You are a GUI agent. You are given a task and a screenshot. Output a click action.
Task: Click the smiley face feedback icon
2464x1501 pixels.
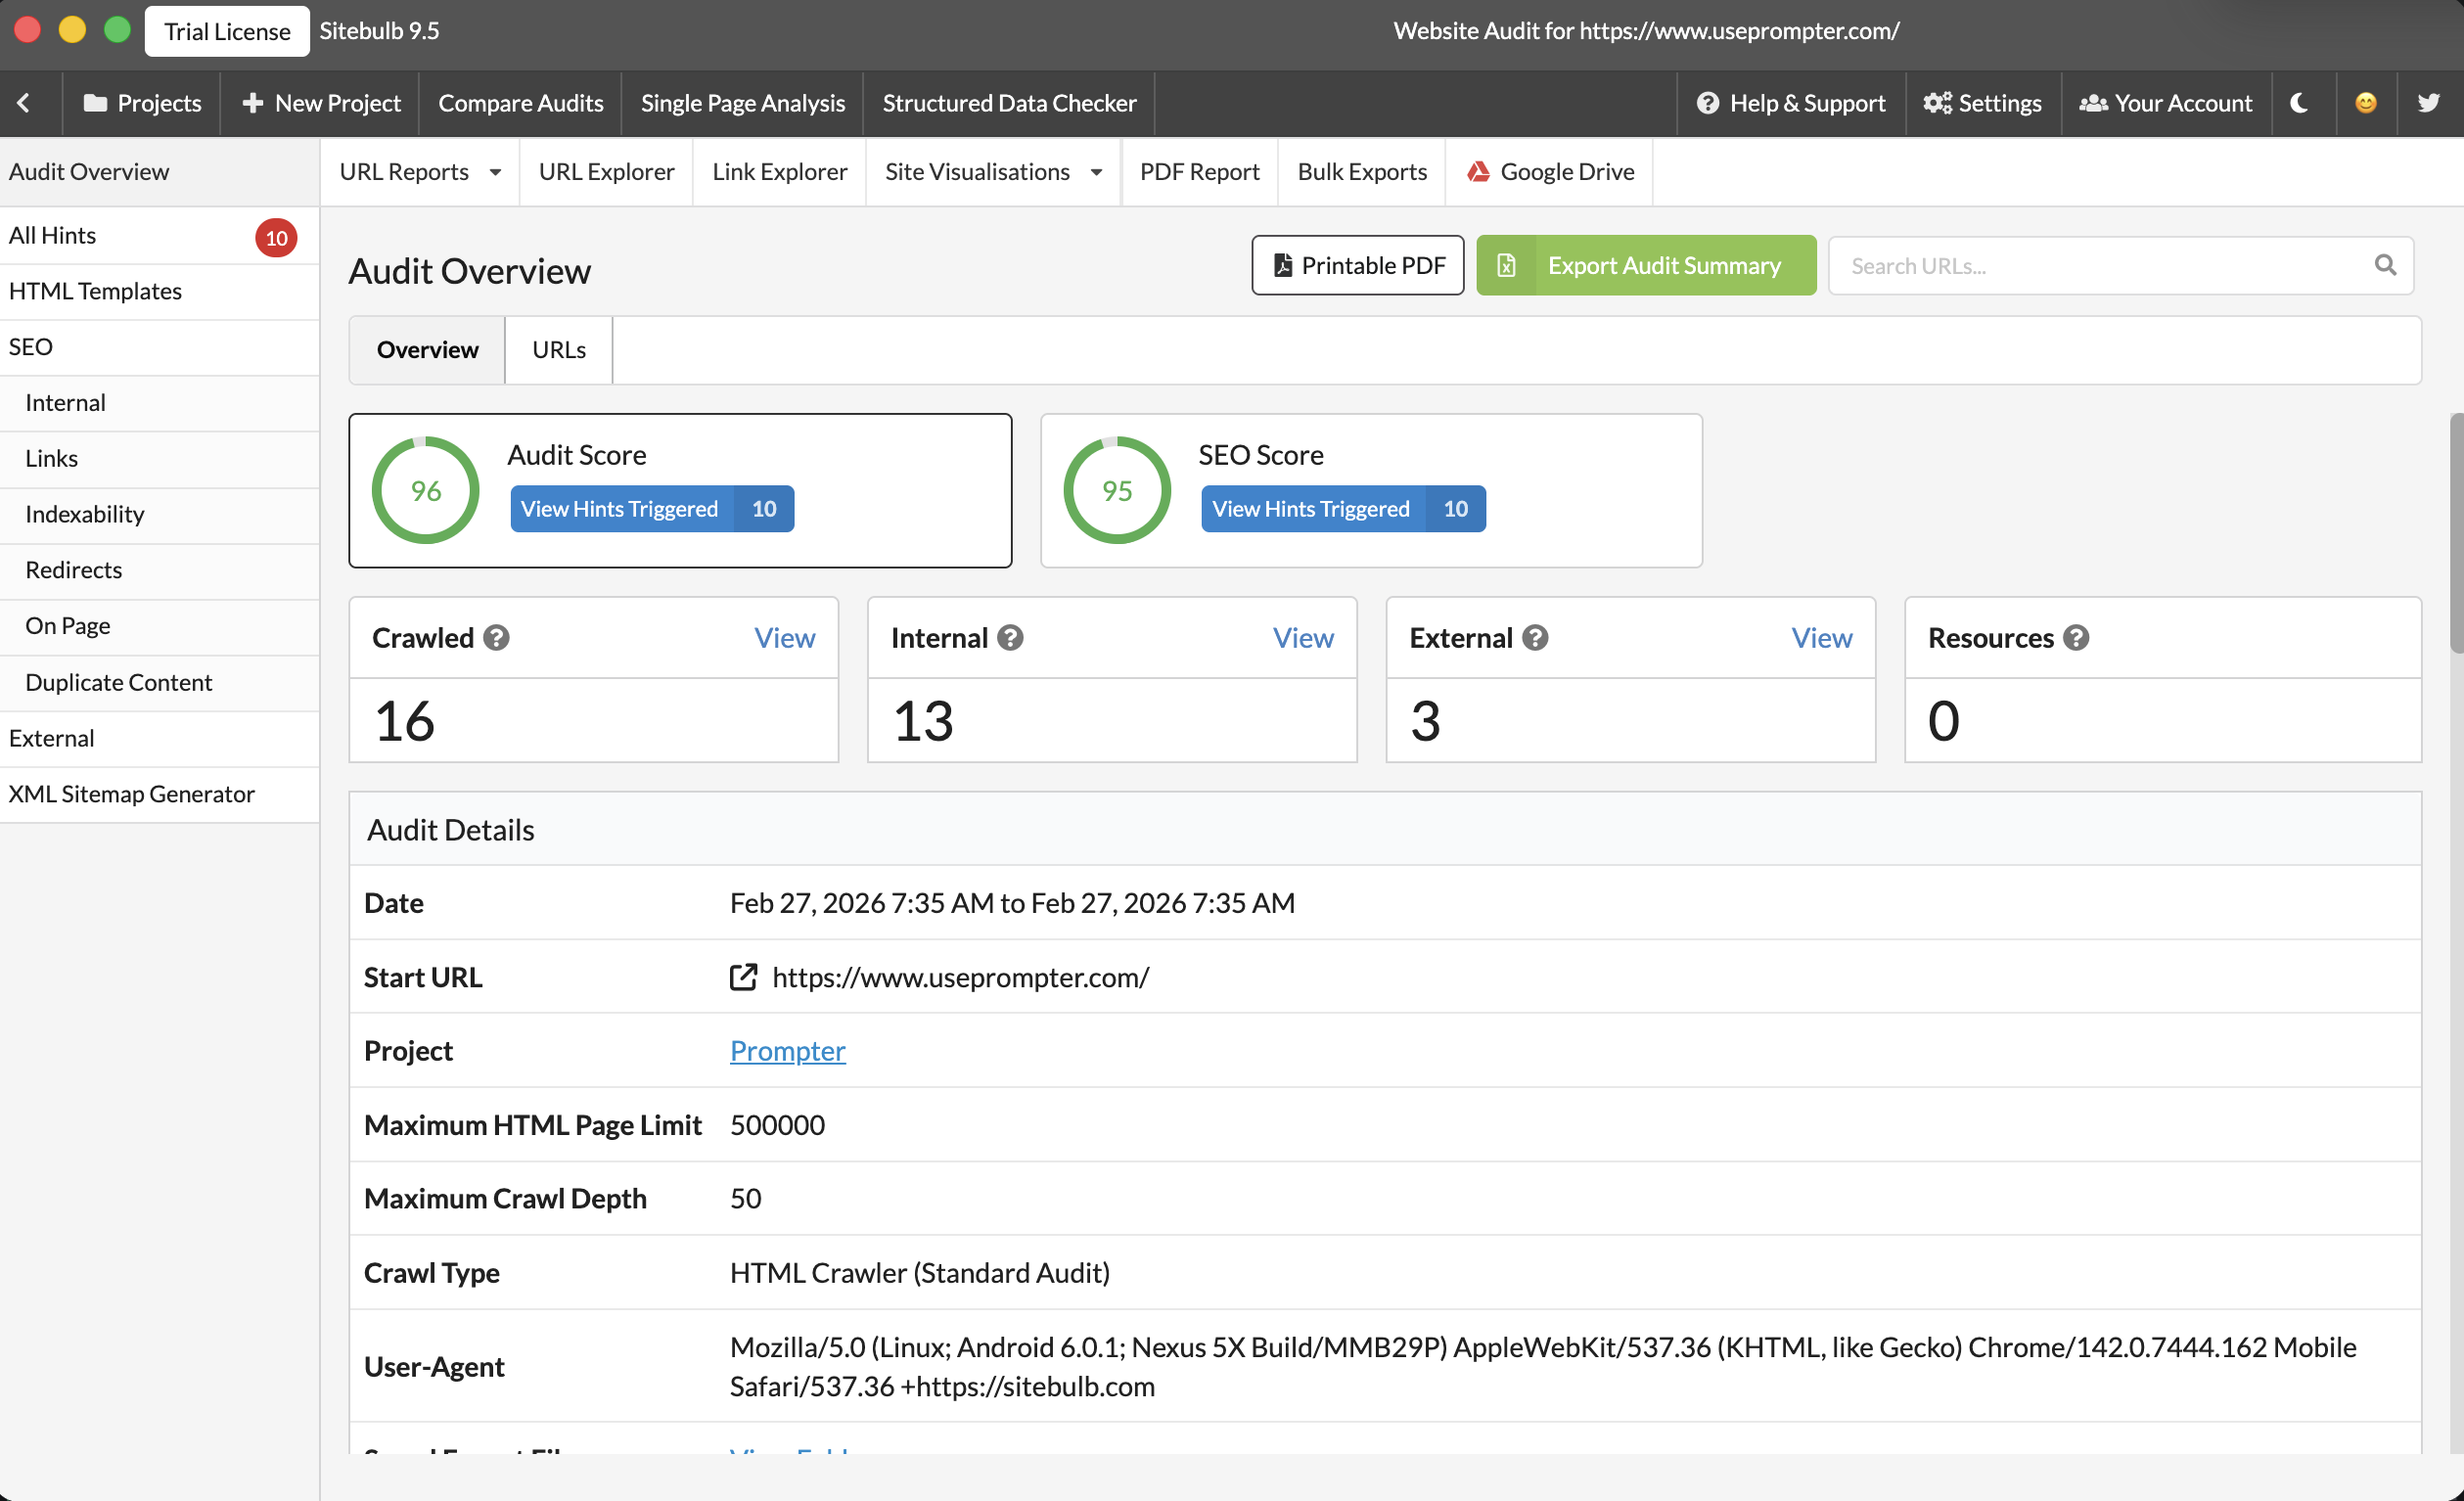pyautogui.click(x=2365, y=103)
